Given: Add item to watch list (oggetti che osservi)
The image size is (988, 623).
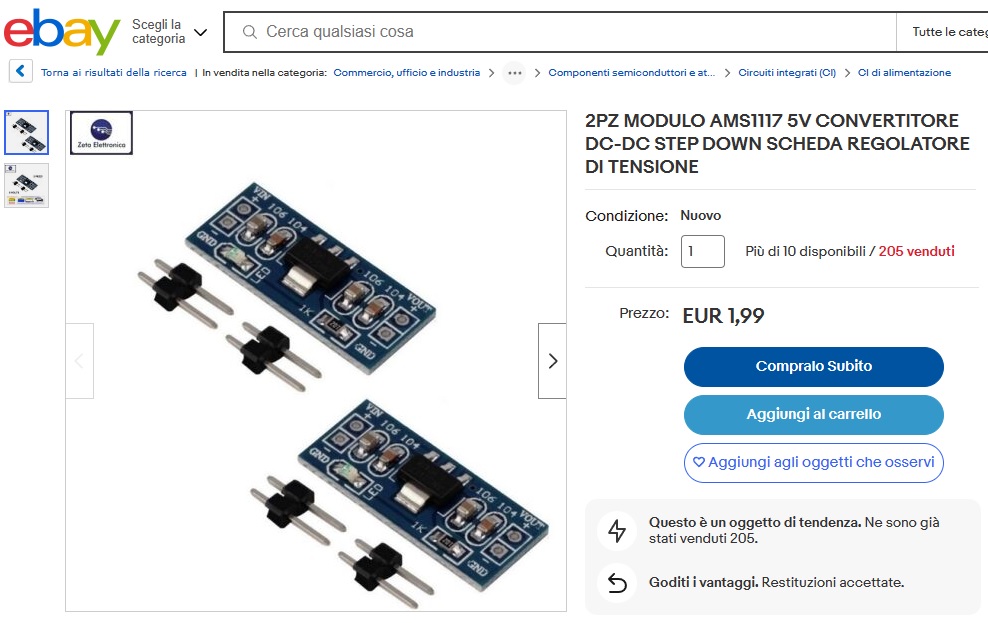Looking at the screenshot, I should (813, 462).
